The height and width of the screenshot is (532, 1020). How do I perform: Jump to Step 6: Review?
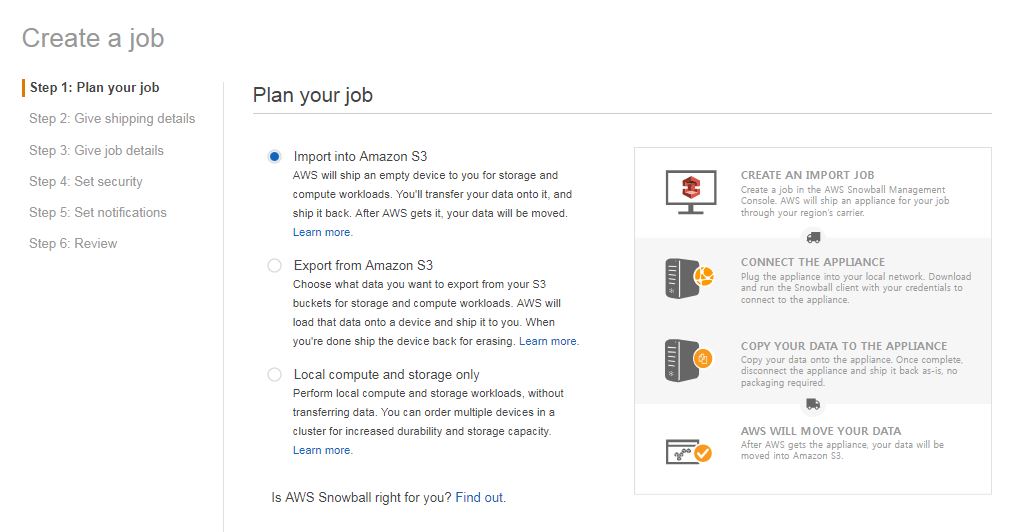tap(73, 243)
